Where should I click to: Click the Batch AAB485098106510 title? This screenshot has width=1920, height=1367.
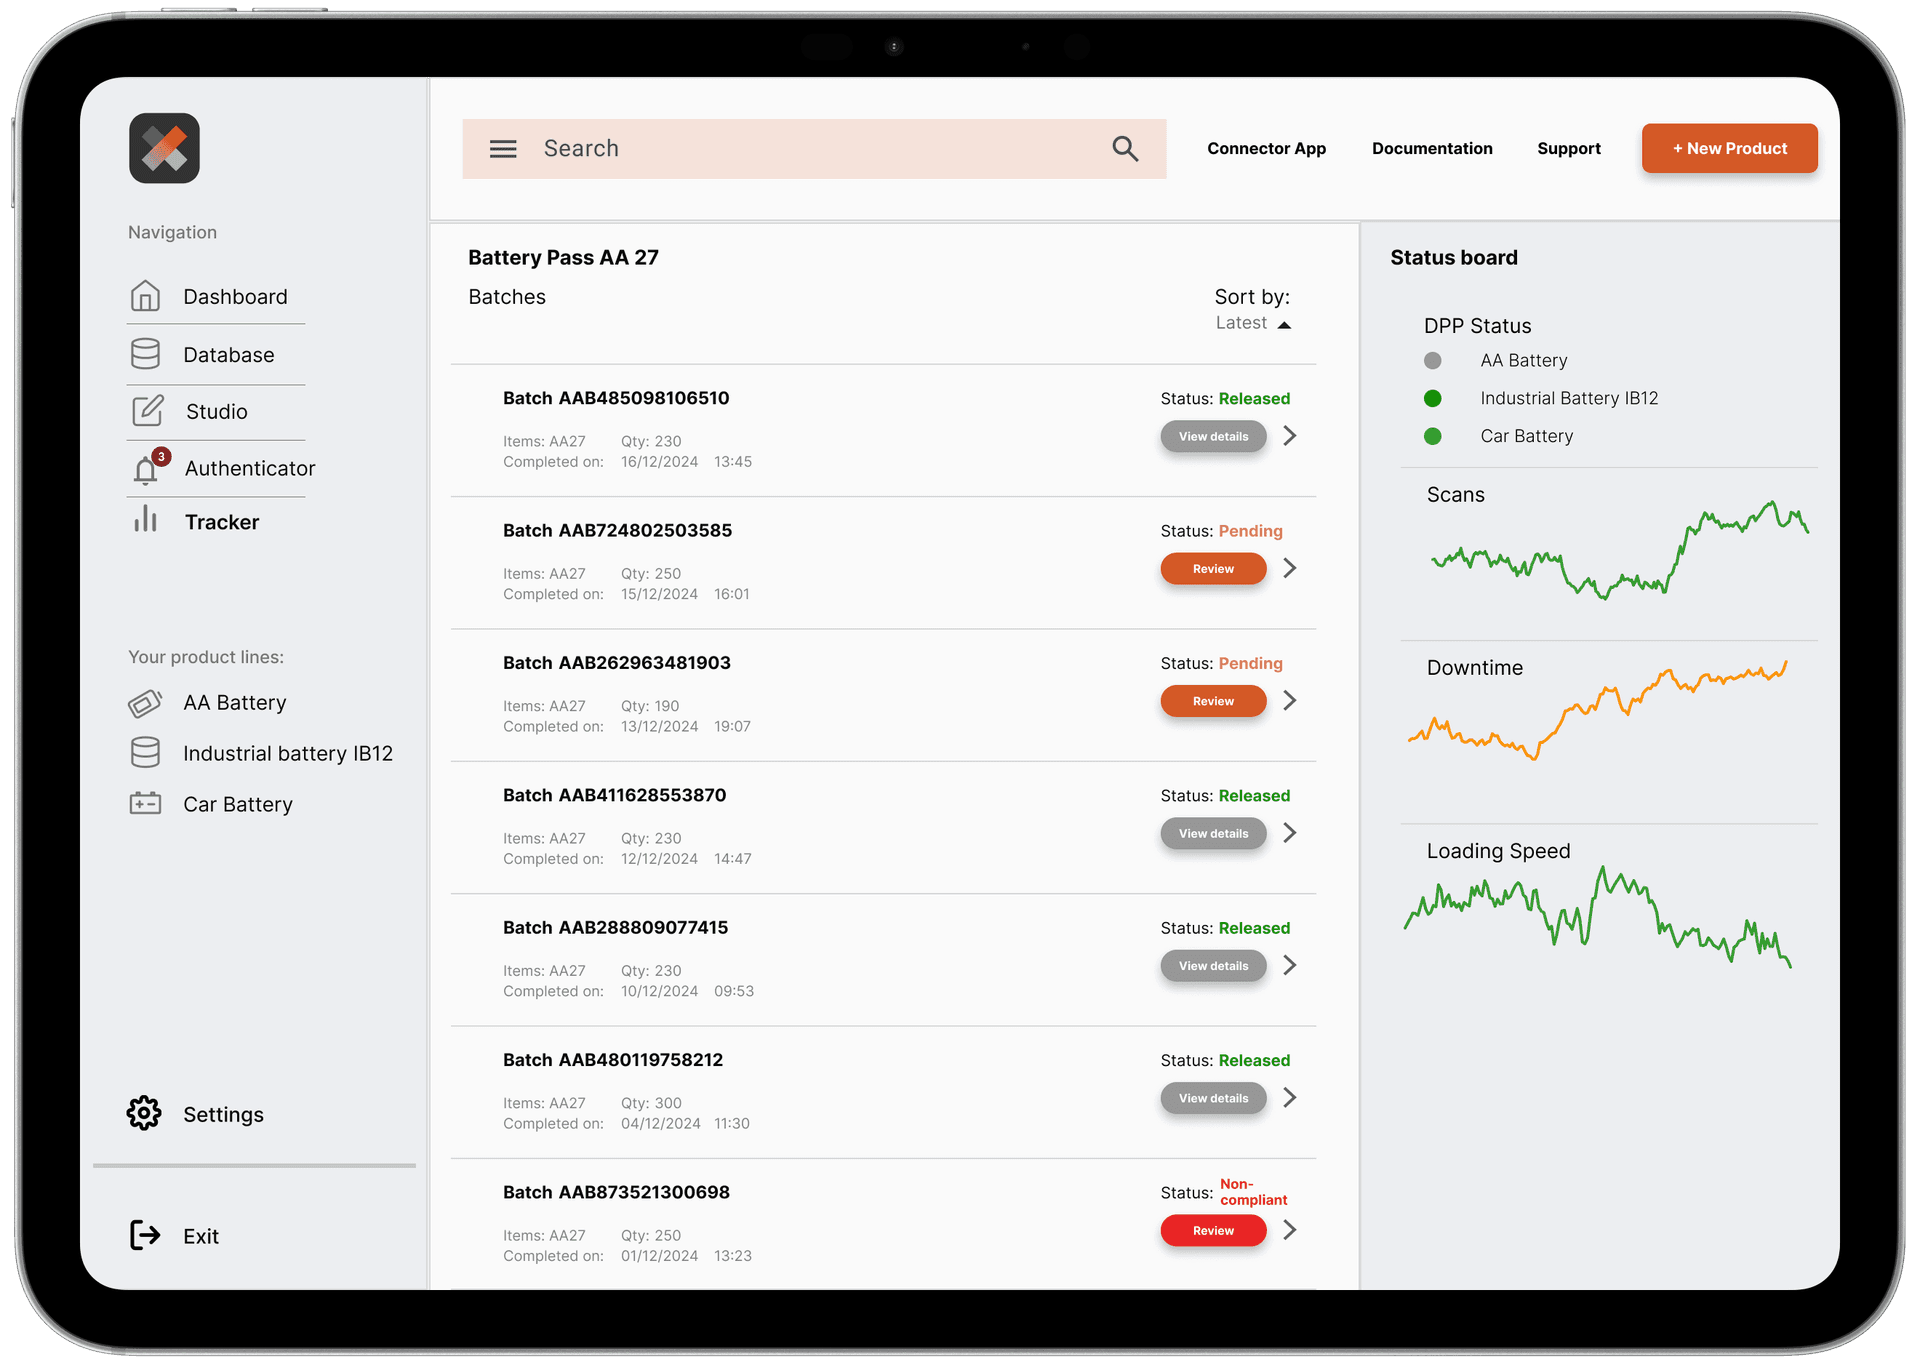coord(616,398)
